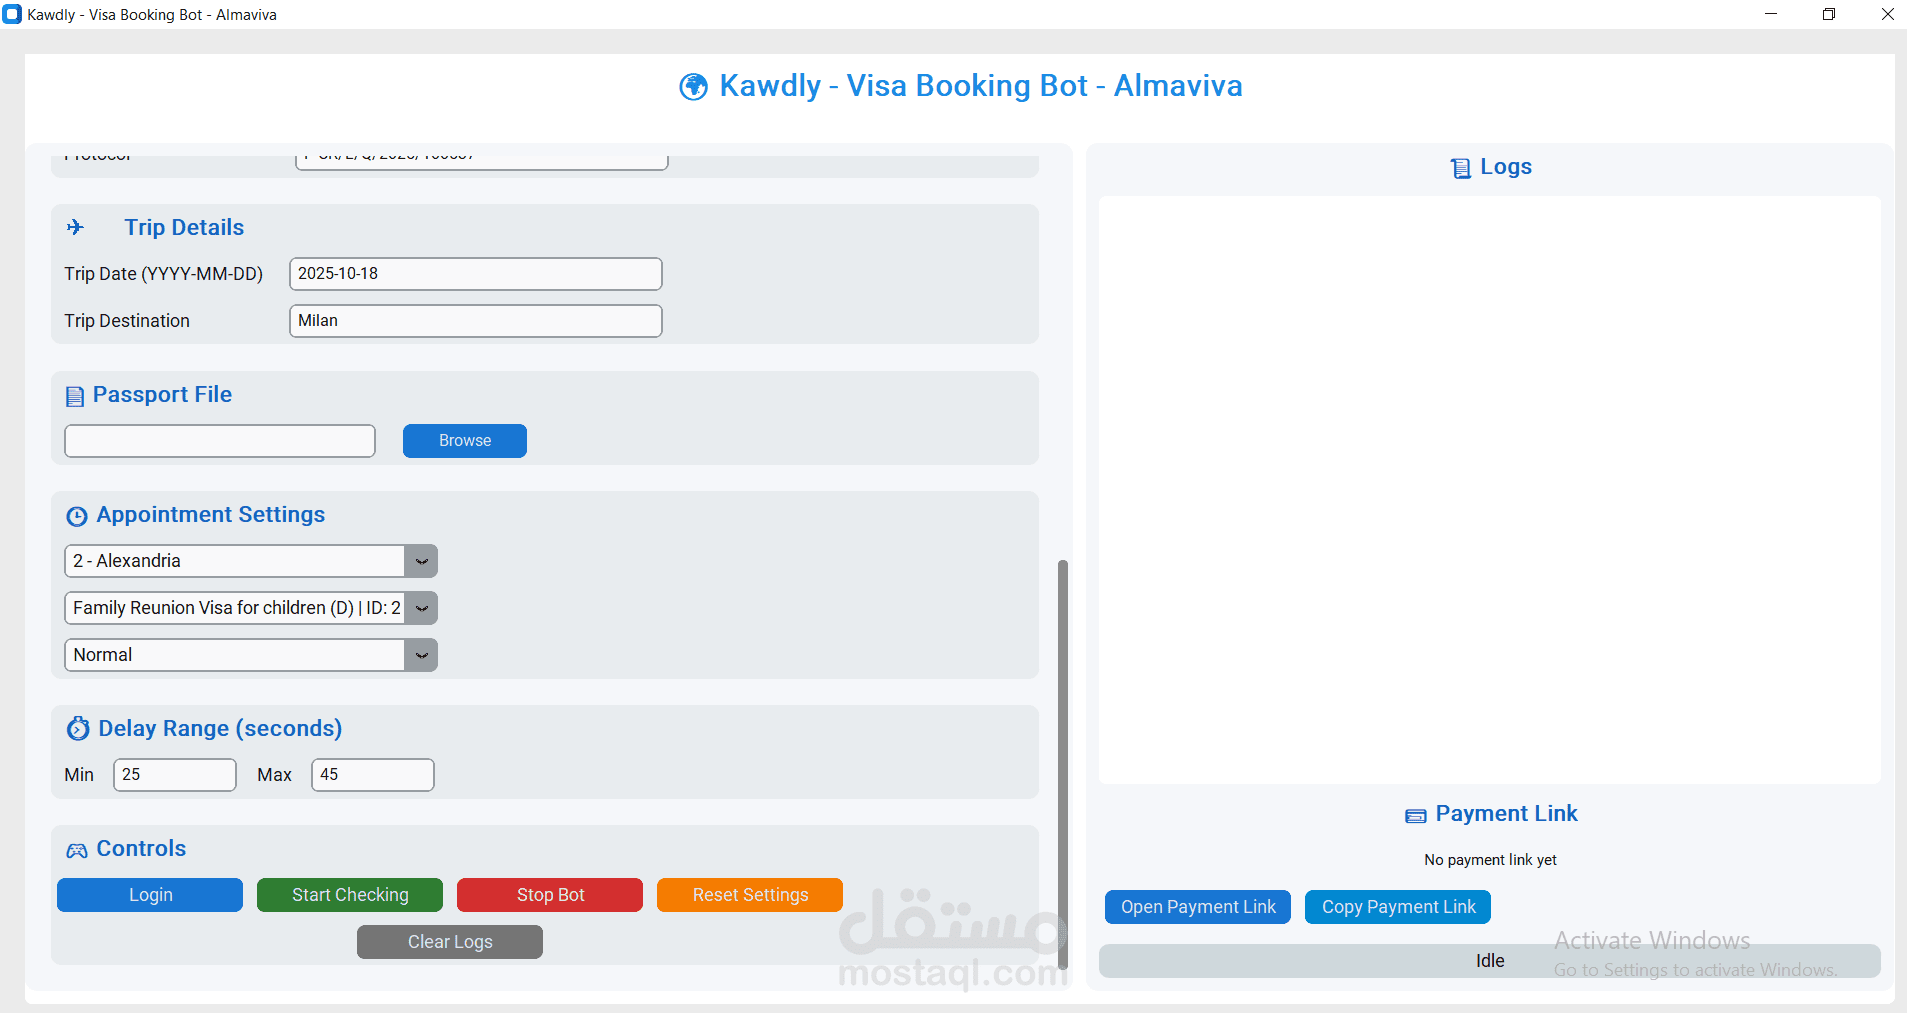Click the Stop Bot button
1907x1013 pixels.
550,895
